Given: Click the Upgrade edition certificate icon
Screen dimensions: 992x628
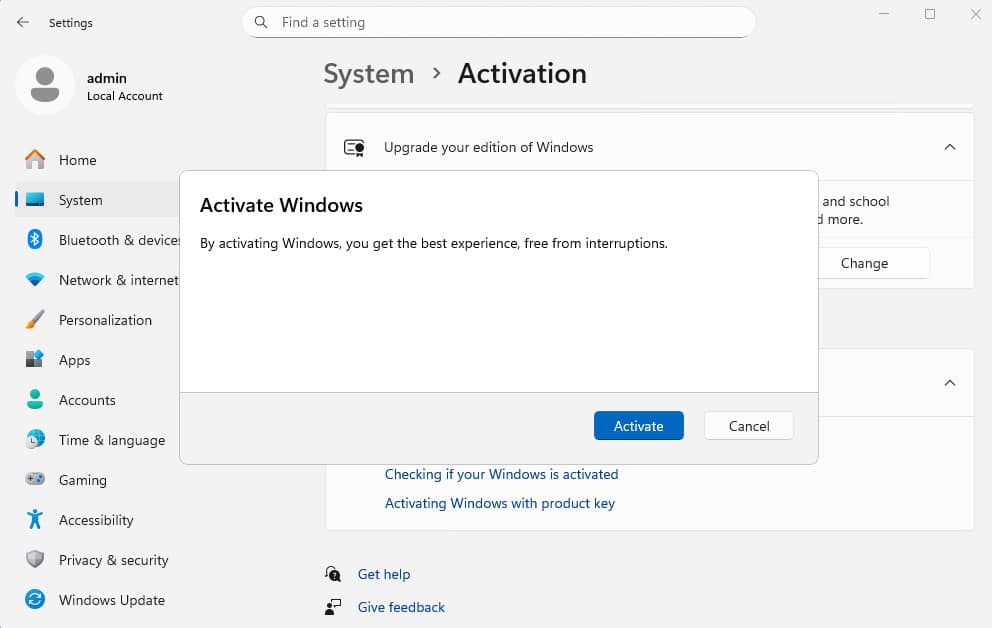Looking at the screenshot, I should point(354,147).
